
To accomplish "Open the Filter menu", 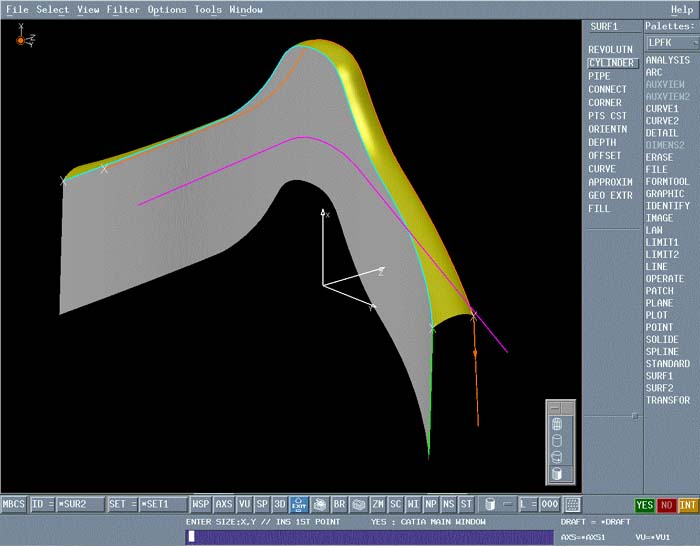I will pyautogui.click(x=123, y=10).
